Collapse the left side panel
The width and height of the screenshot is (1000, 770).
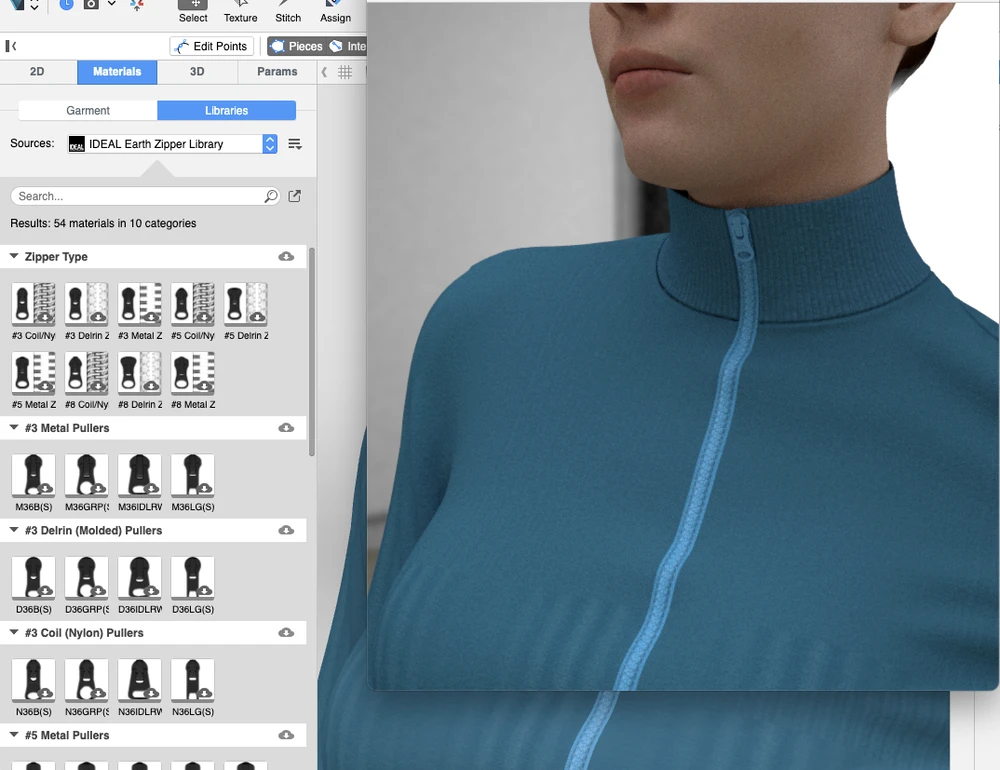tap(11, 46)
